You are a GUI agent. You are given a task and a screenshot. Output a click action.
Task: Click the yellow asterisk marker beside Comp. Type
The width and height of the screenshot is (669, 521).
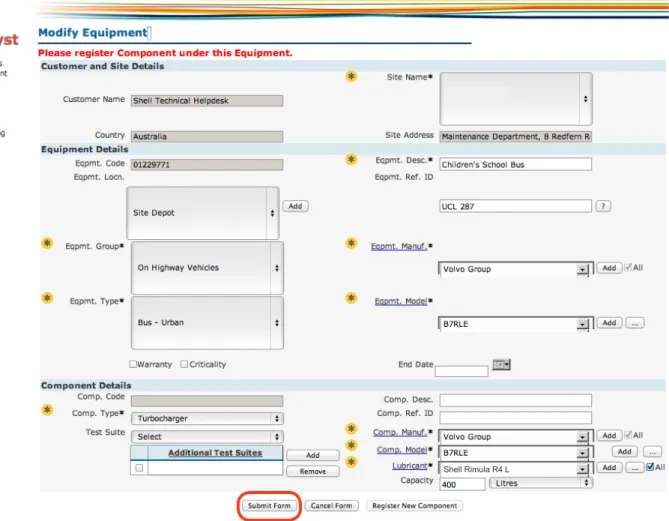[47, 410]
